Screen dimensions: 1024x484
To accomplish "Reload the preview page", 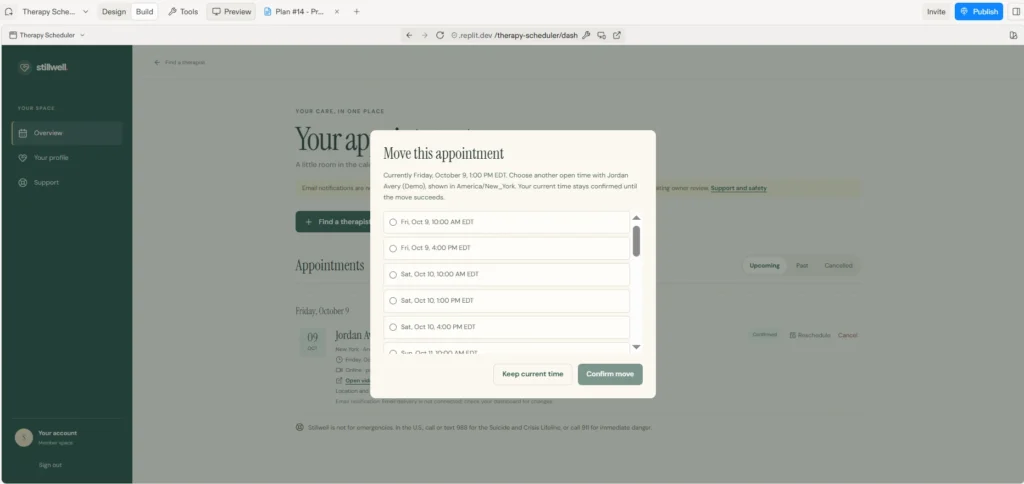I will coord(440,35).
